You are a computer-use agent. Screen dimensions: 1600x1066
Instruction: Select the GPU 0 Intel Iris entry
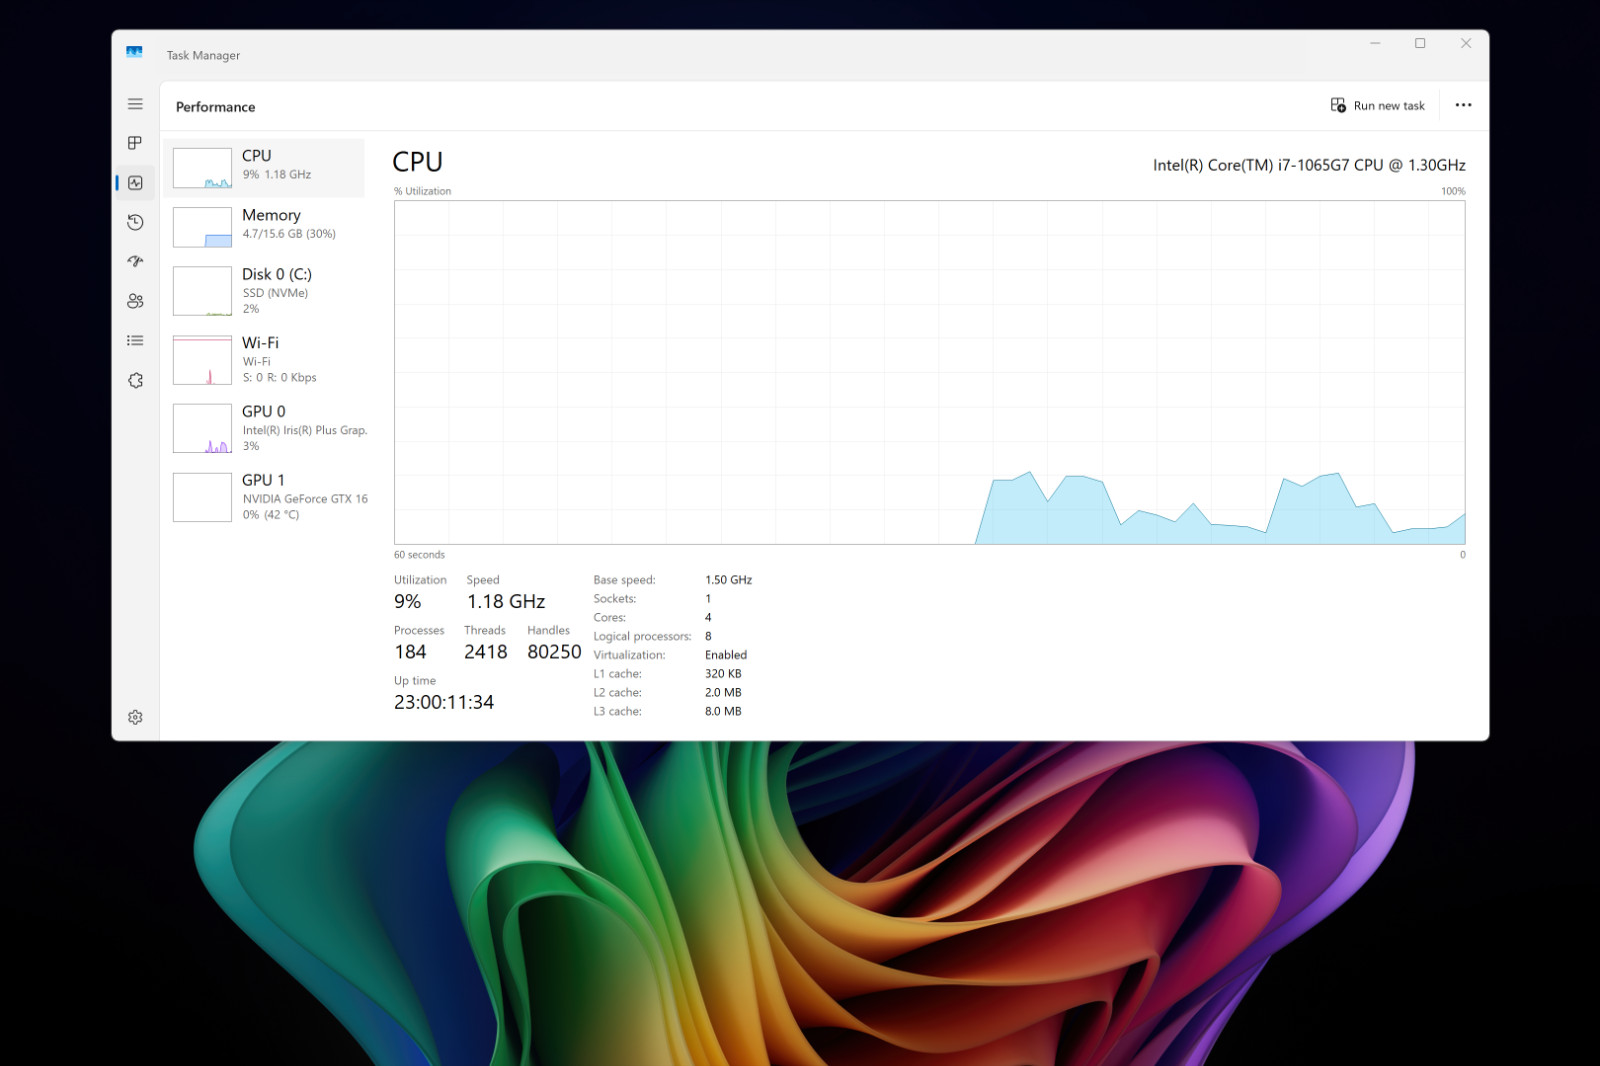point(264,428)
